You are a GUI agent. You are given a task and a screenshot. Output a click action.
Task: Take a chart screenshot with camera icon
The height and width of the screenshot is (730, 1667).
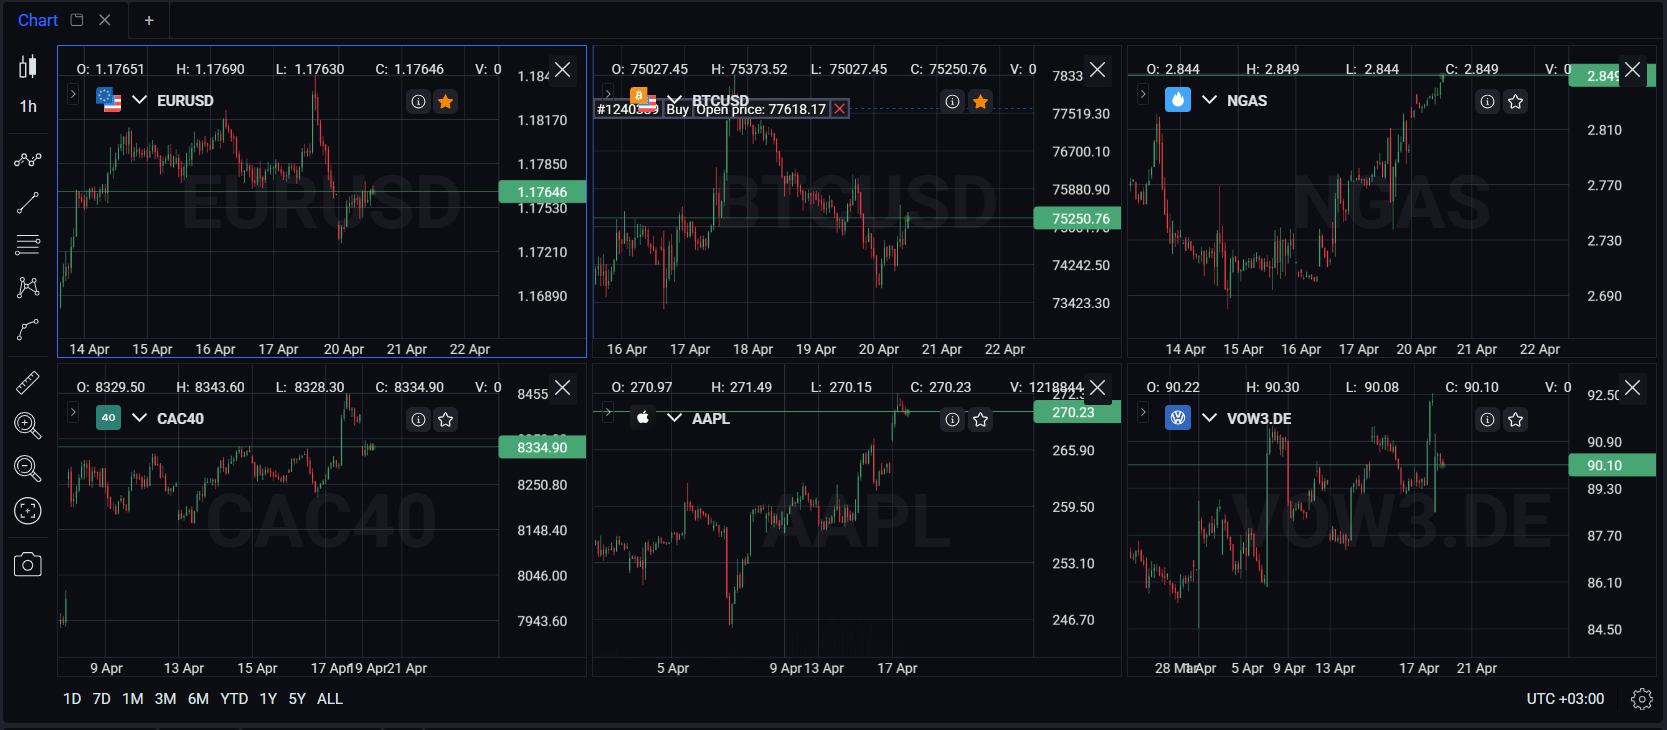pos(28,565)
